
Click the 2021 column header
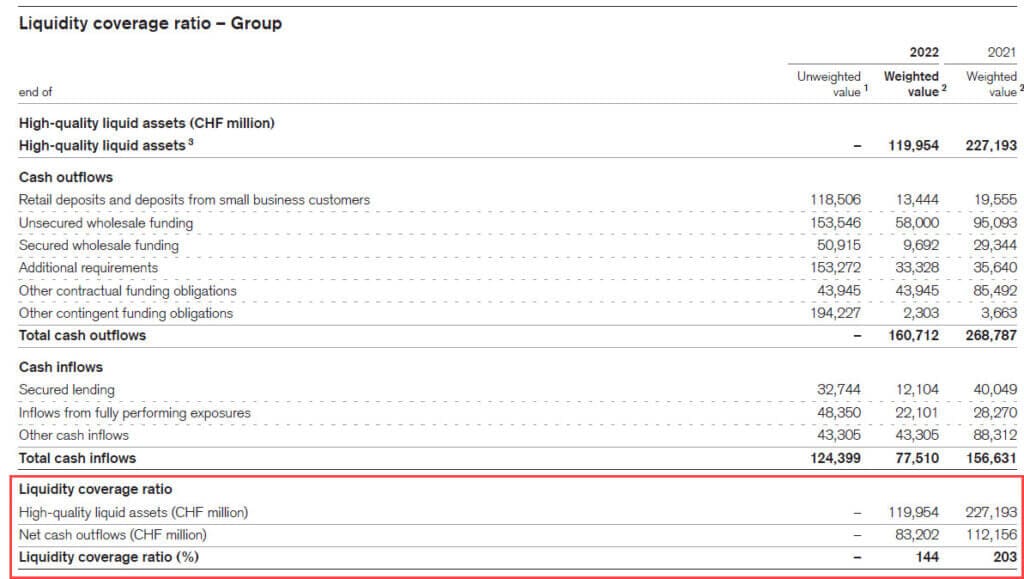(x=1001, y=52)
